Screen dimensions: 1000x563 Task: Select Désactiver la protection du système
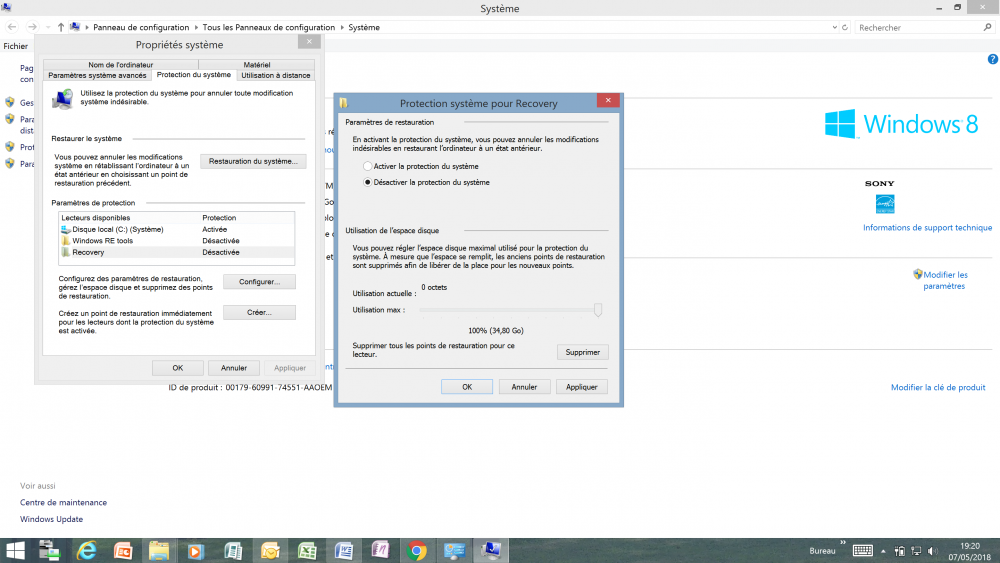tap(426, 182)
